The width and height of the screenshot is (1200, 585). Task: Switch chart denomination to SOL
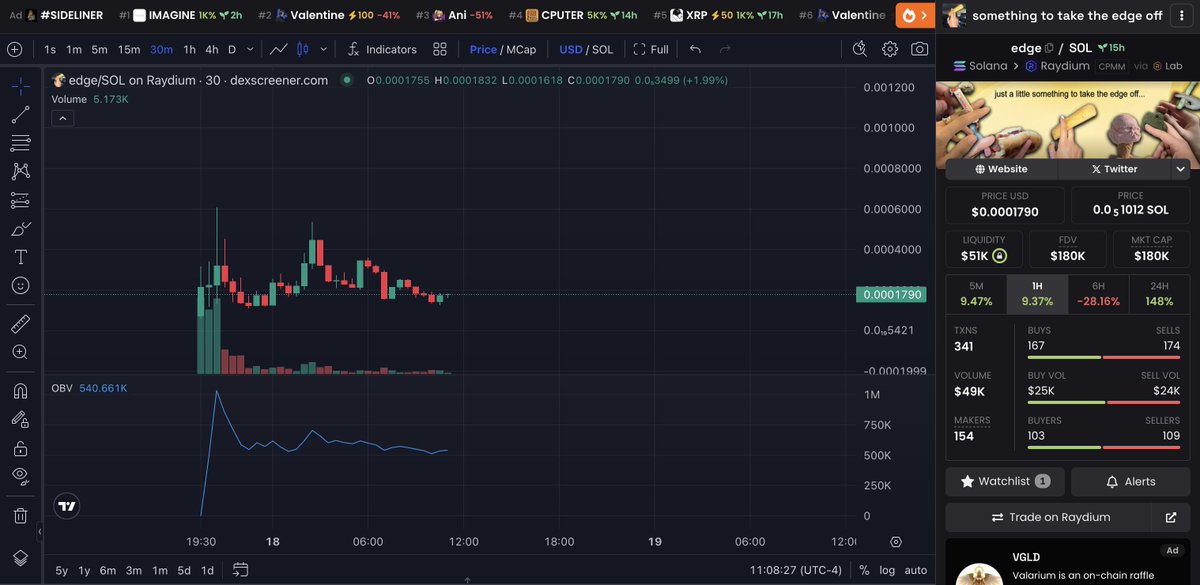(x=603, y=49)
